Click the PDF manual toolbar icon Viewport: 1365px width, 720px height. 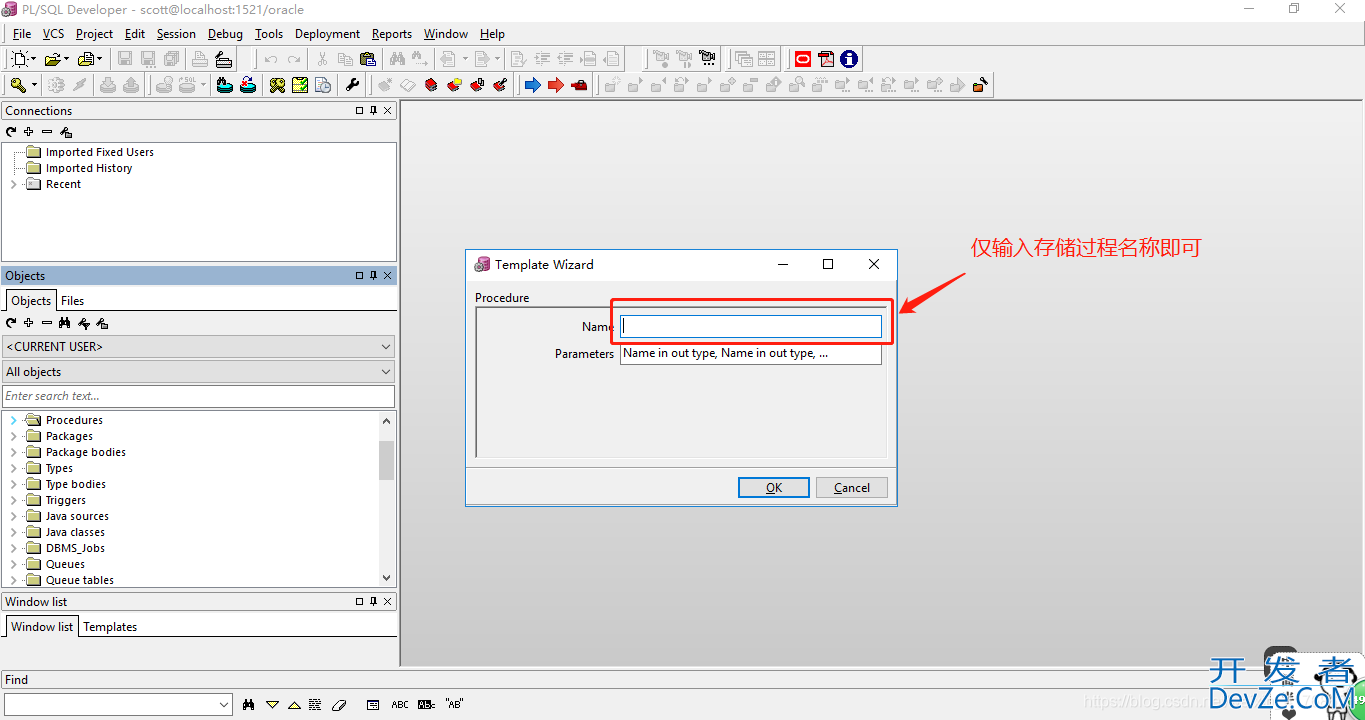[826, 59]
